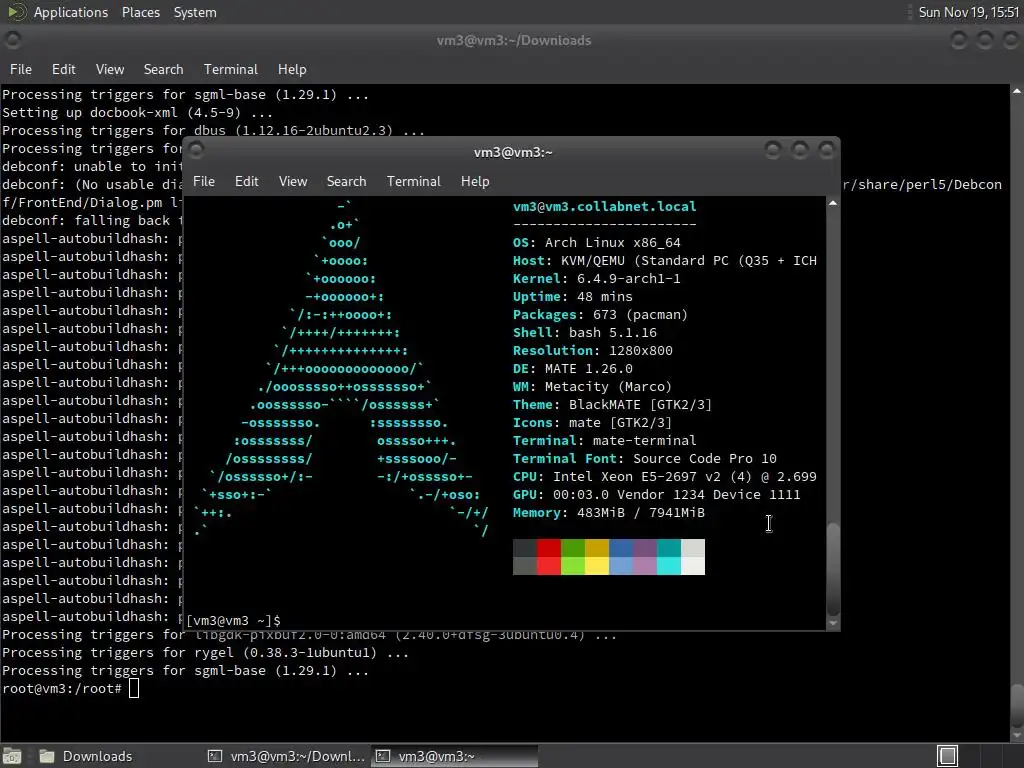Minimize the vm3@vm3:~/Downloads terminal window
The image size is (1024, 768).
959,40
